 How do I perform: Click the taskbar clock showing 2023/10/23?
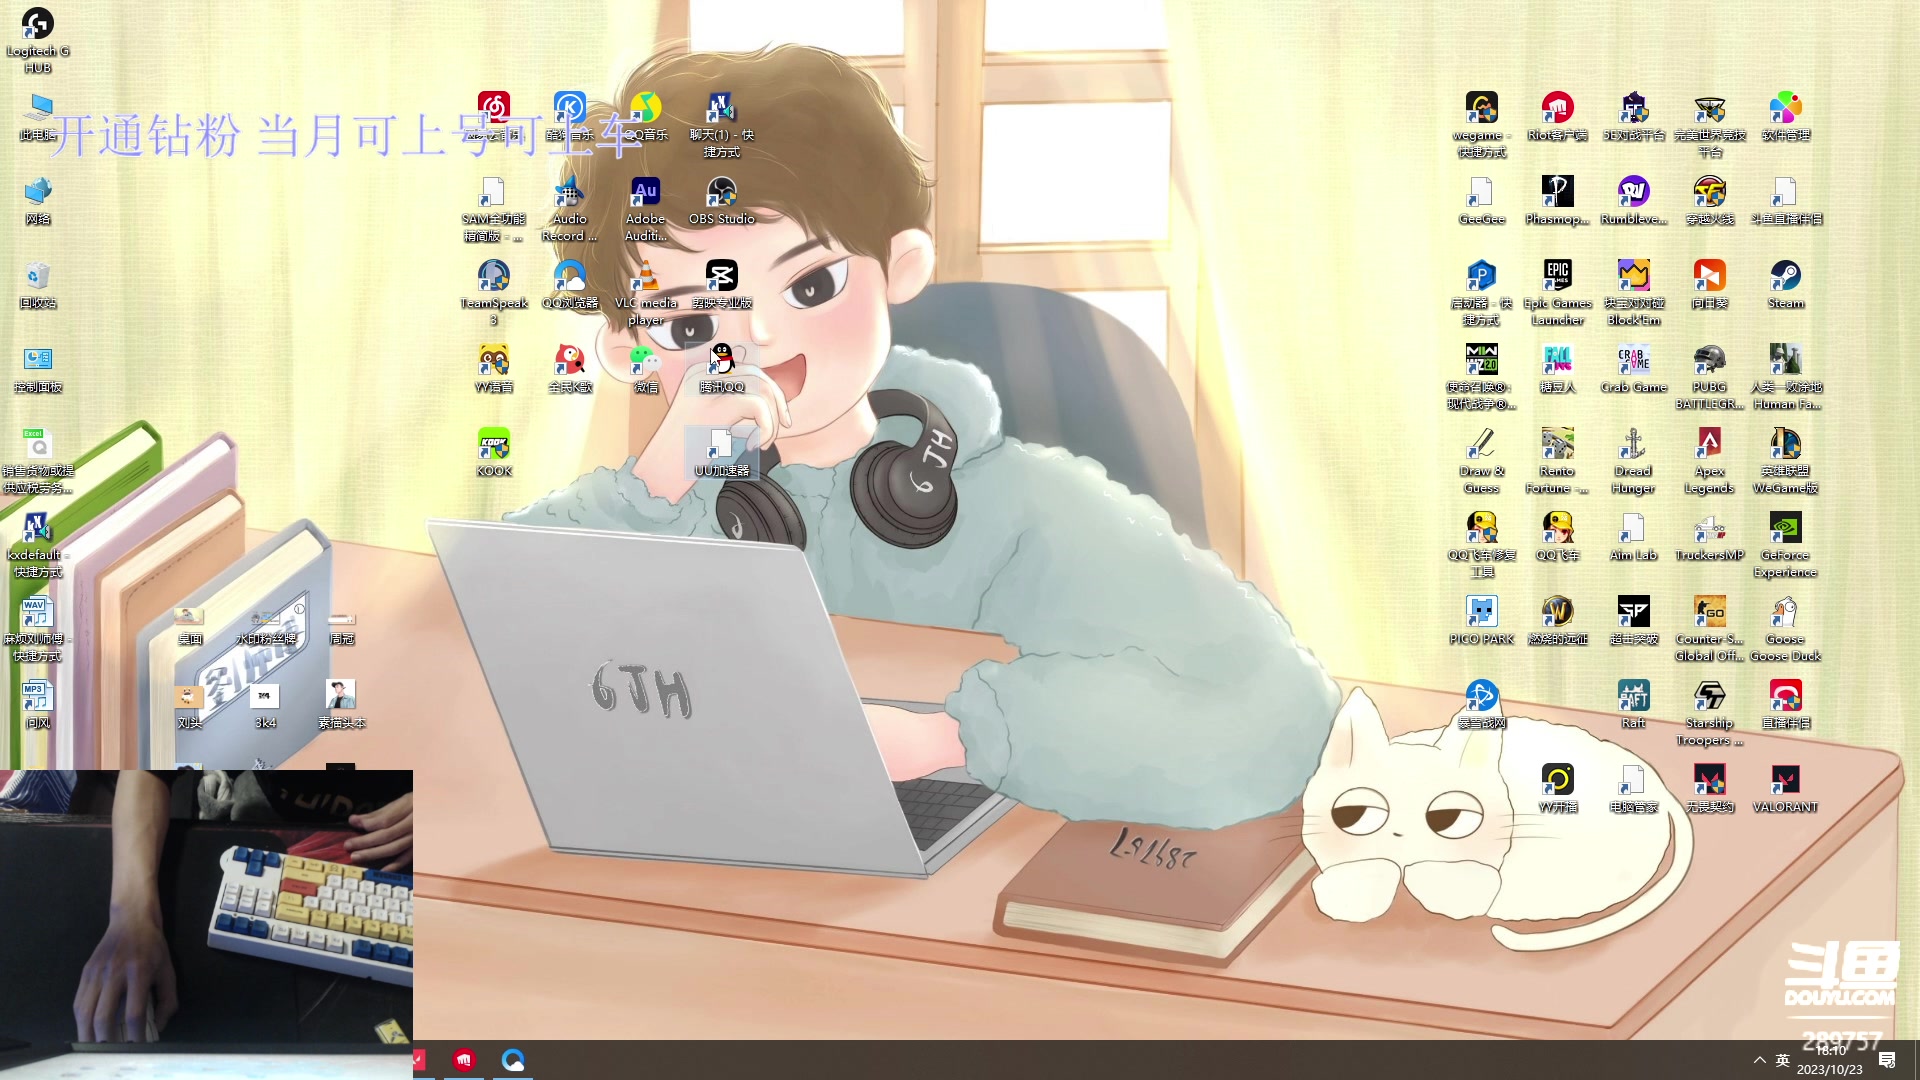coord(1830,1061)
